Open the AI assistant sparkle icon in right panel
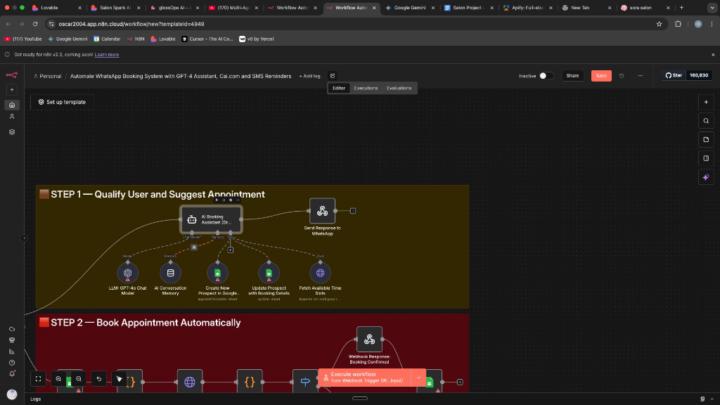720x405 pixels. [x=706, y=177]
